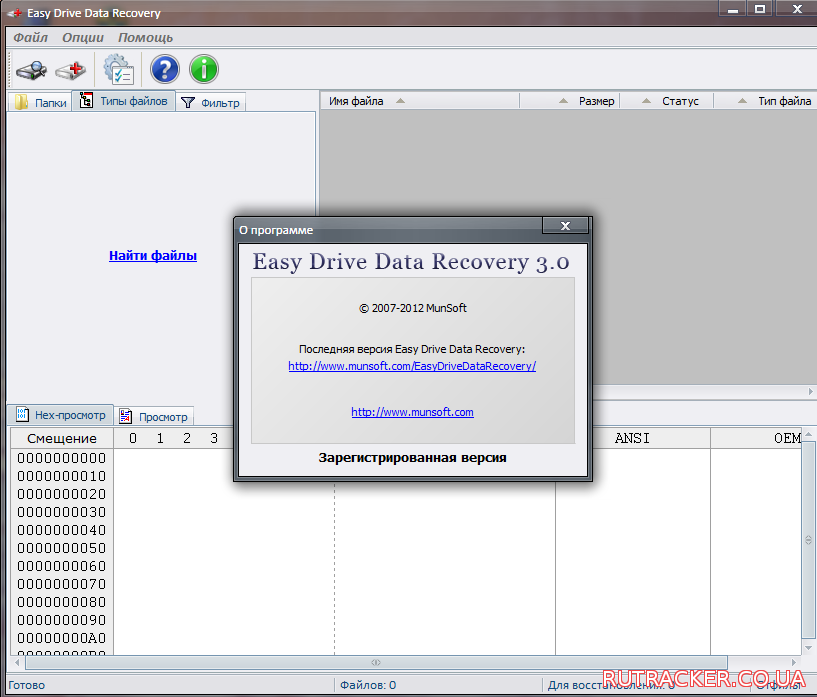Click the Найти файлы link
817x697 pixels.
point(153,256)
